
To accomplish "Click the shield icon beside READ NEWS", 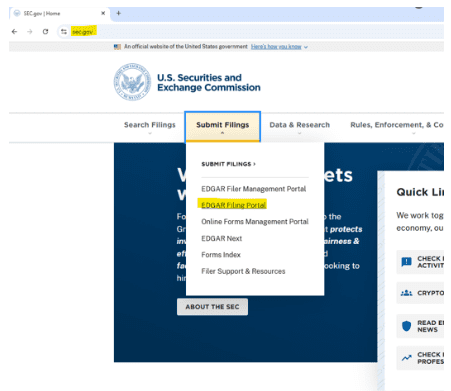I will tap(406, 326).
